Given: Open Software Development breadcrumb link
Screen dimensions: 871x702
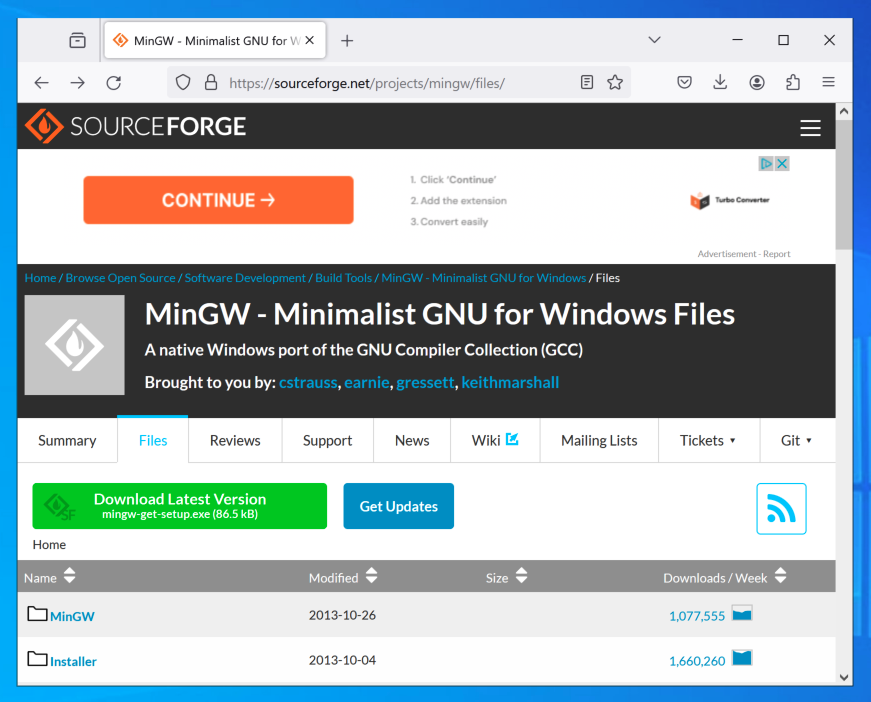Looking at the screenshot, I should coord(245,278).
